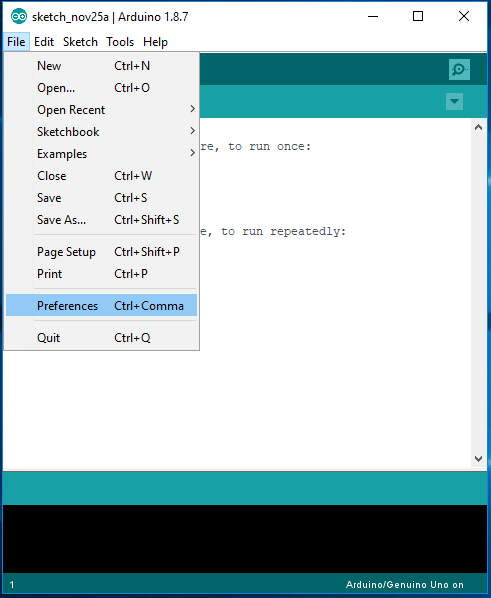This screenshot has width=491, height=598.
Task: Open the Serial Monitor magnifier icon
Action: (x=459, y=69)
